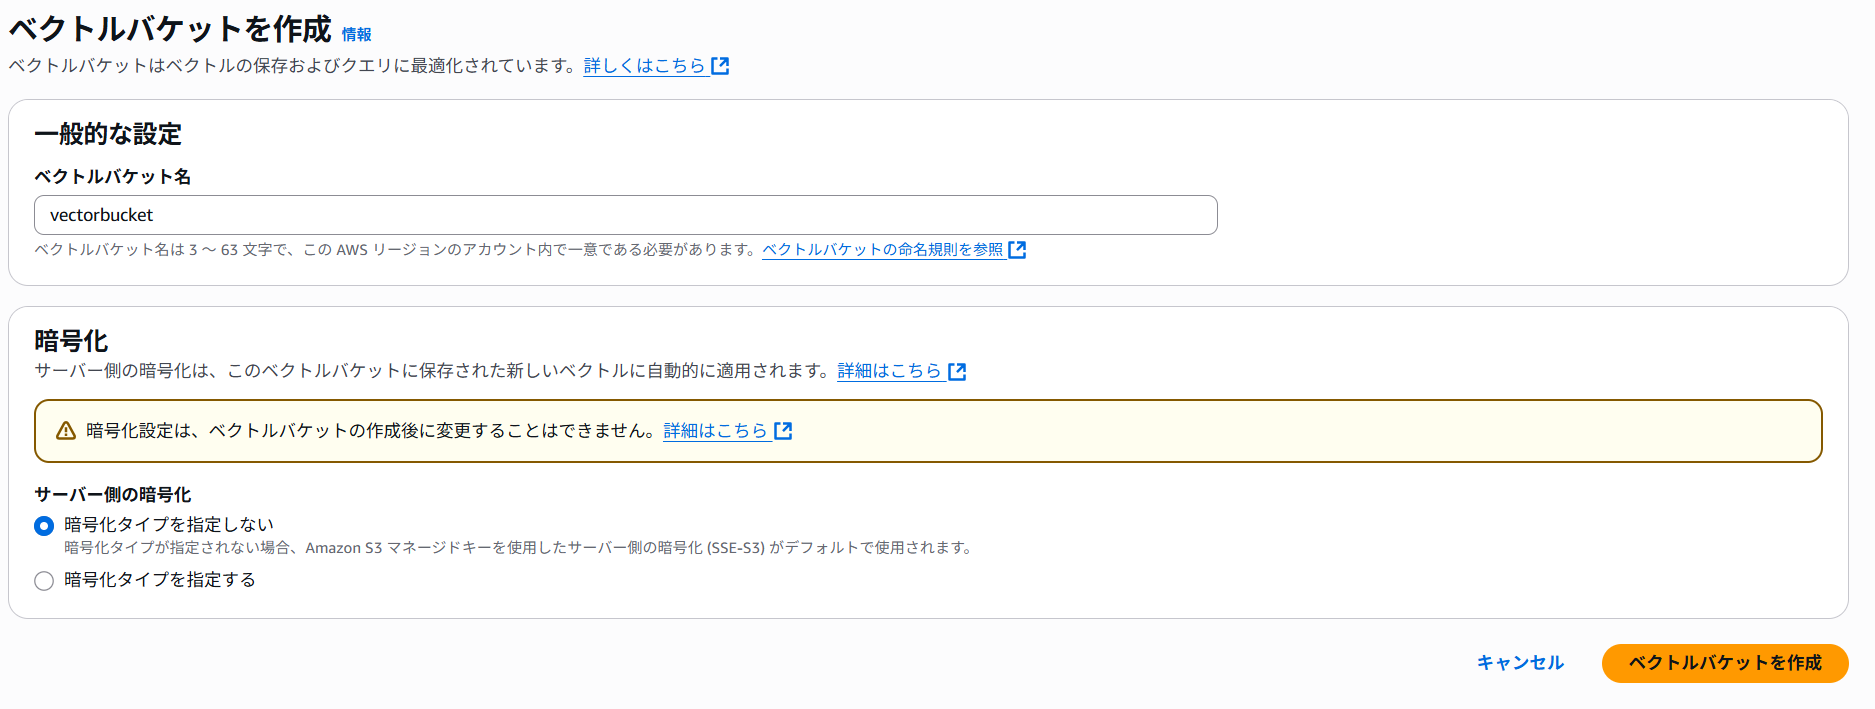Click the warning triangle icon in the alert
The image size is (1875, 709).
click(x=66, y=431)
